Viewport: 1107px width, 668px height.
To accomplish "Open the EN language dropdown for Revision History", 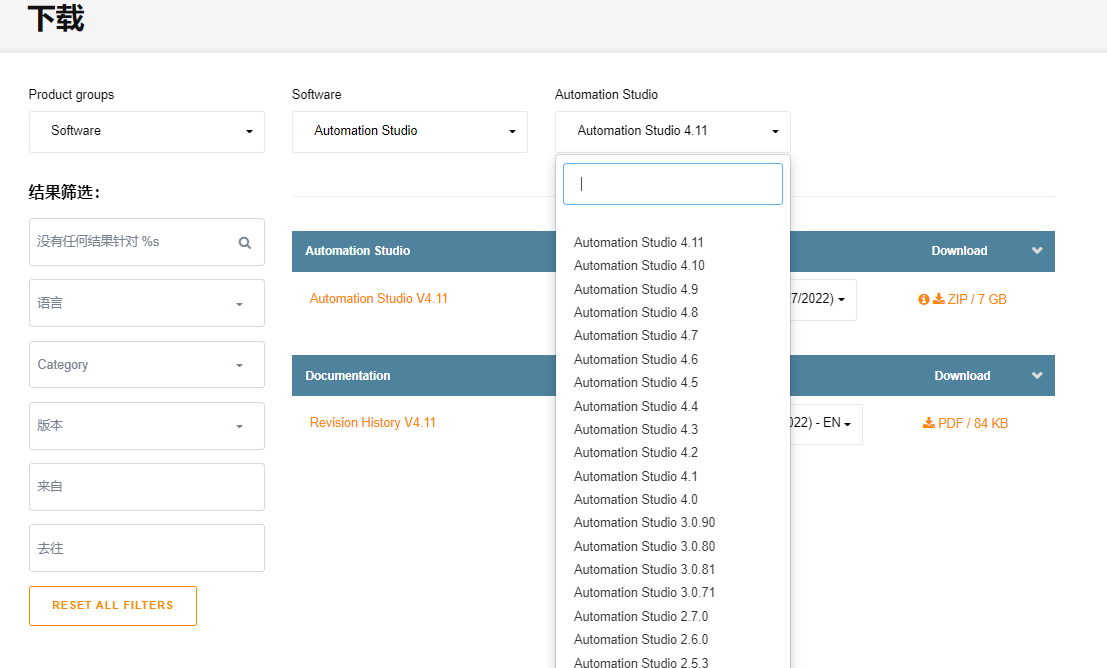I will point(826,424).
